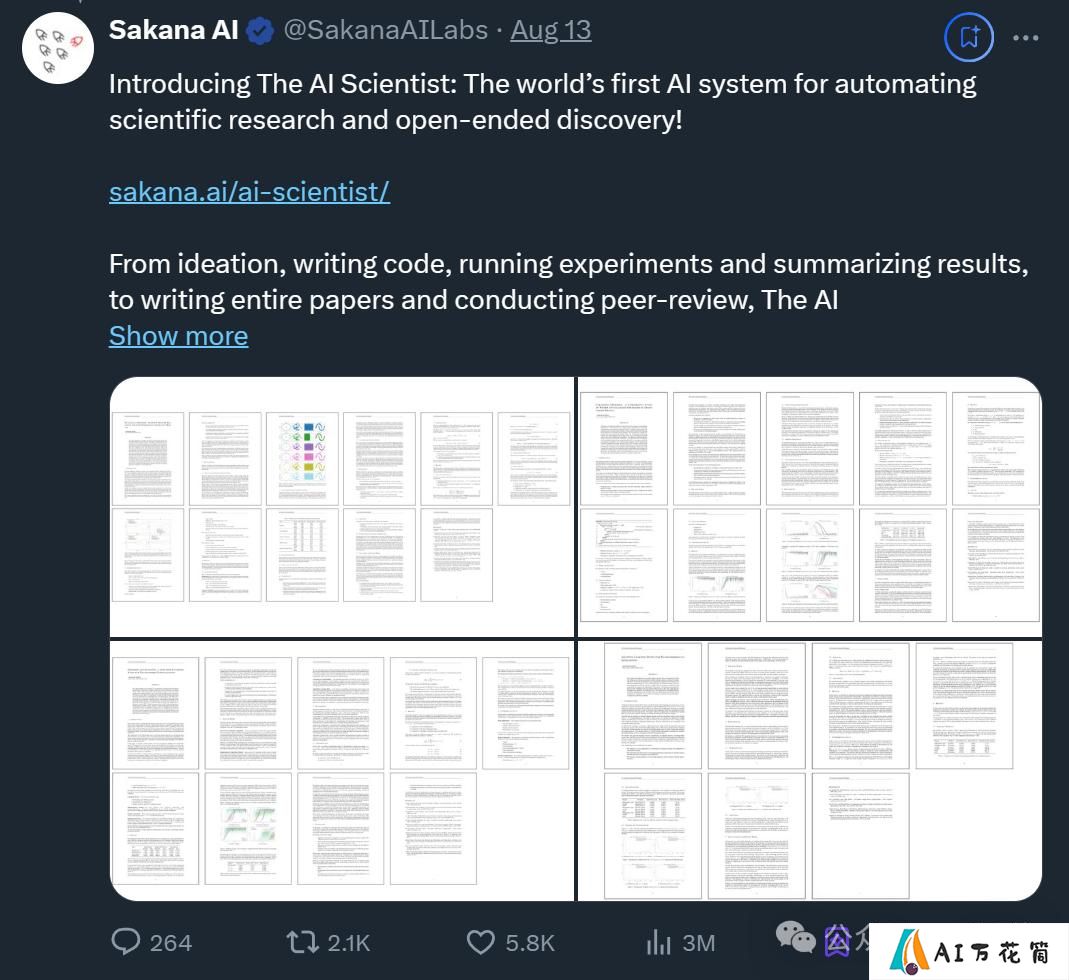1069x980 pixels.
Task: Click the bookmark-plus icon button
Action: click(969, 37)
